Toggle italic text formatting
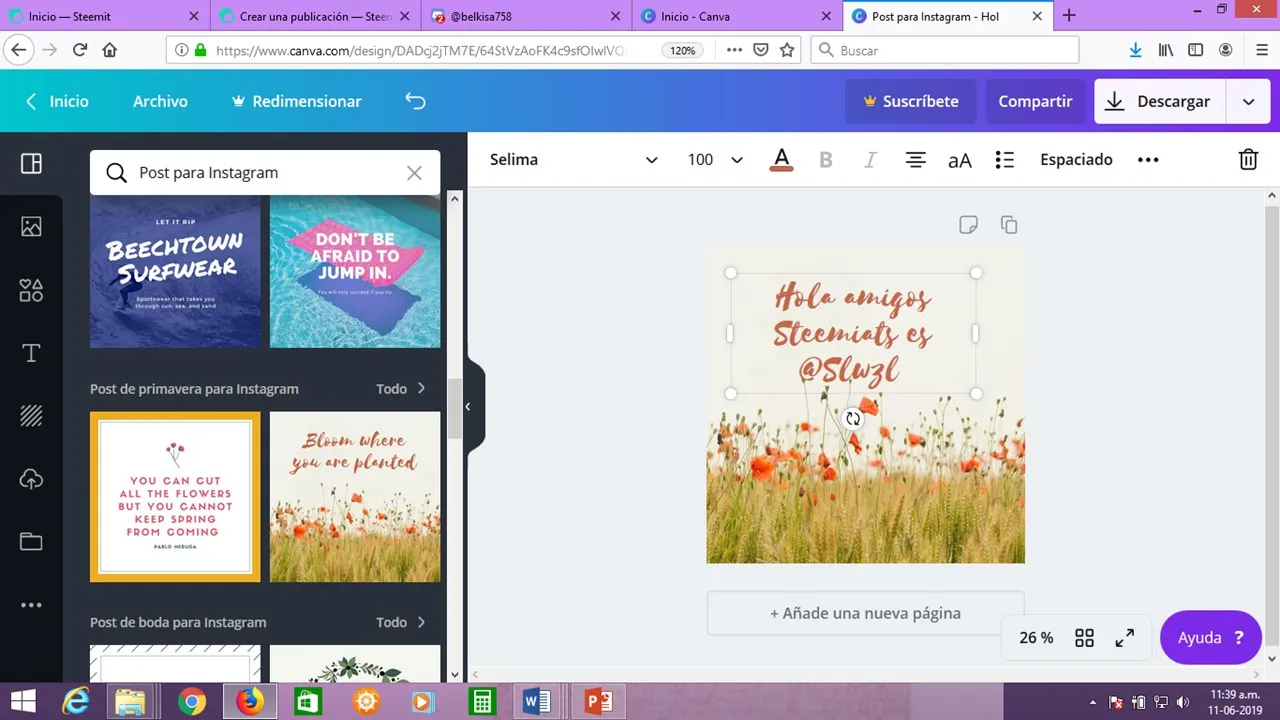1280x720 pixels. (870, 160)
